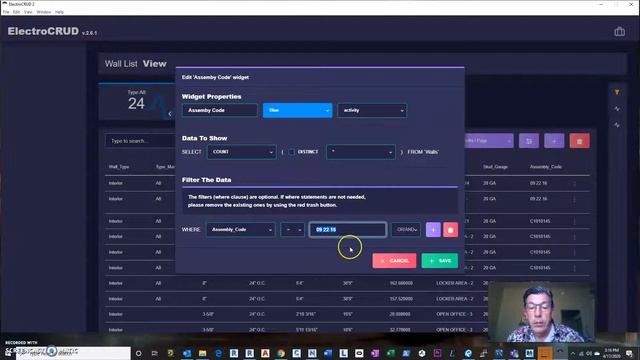Click the yellow filter funnel icon
The width and height of the screenshot is (640, 360).
click(617, 92)
